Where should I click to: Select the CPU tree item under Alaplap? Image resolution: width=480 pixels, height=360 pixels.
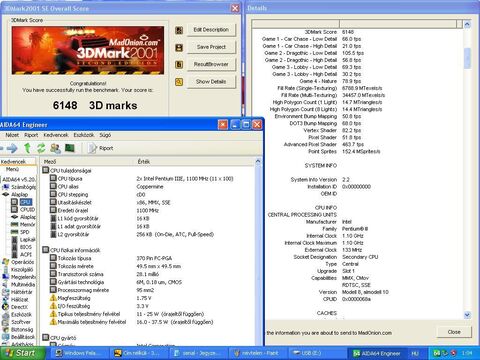[26, 202]
